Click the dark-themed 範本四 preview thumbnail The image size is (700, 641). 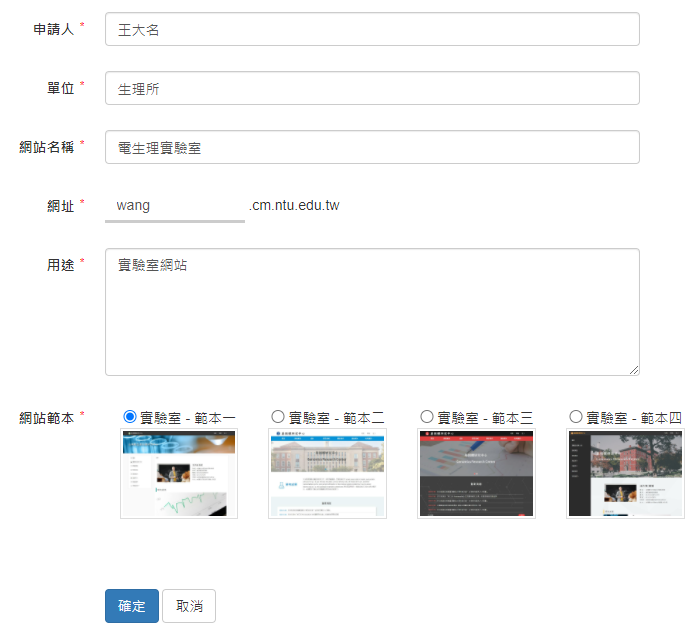(x=625, y=474)
